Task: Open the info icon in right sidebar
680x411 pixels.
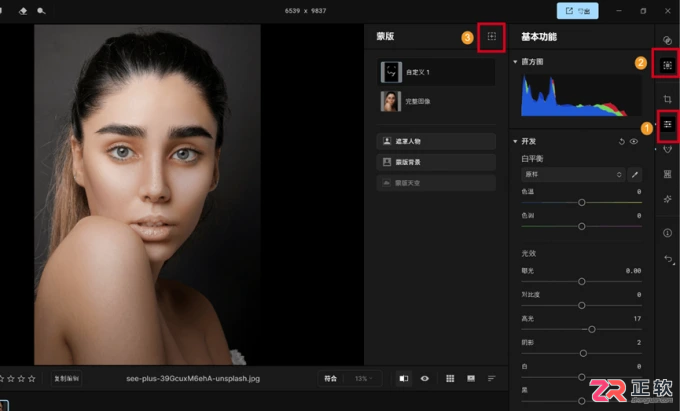Action: (667, 233)
